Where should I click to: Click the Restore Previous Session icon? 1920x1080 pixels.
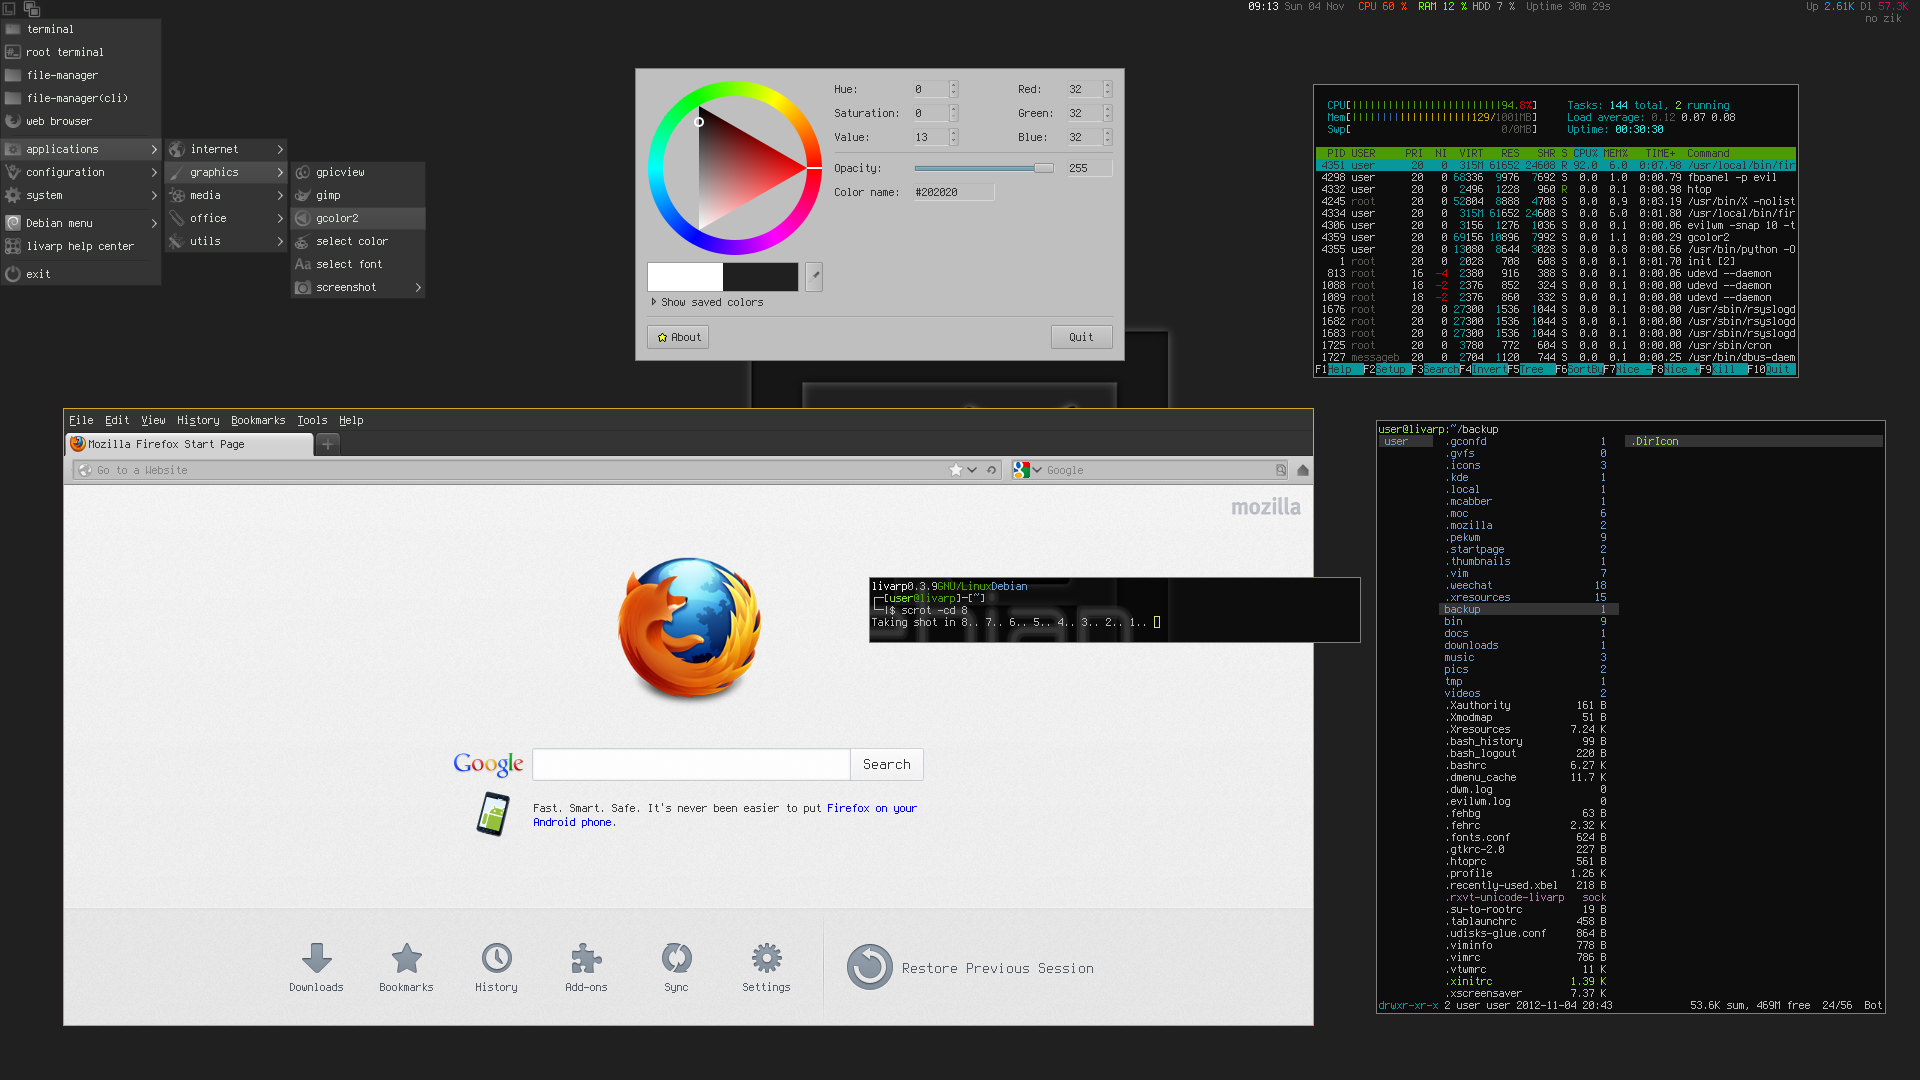pyautogui.click(x=869, y=968)
